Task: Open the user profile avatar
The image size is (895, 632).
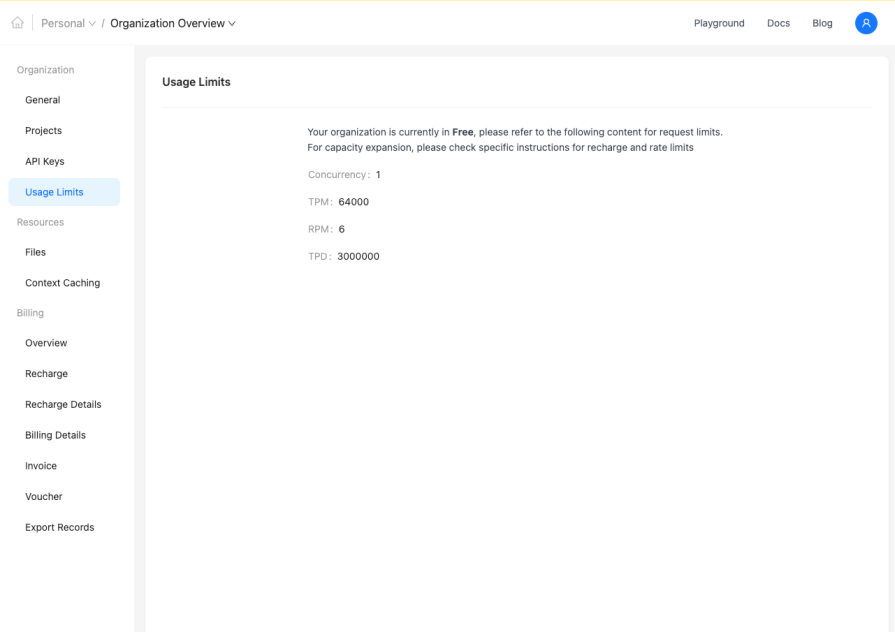Action: coord(865,23)
